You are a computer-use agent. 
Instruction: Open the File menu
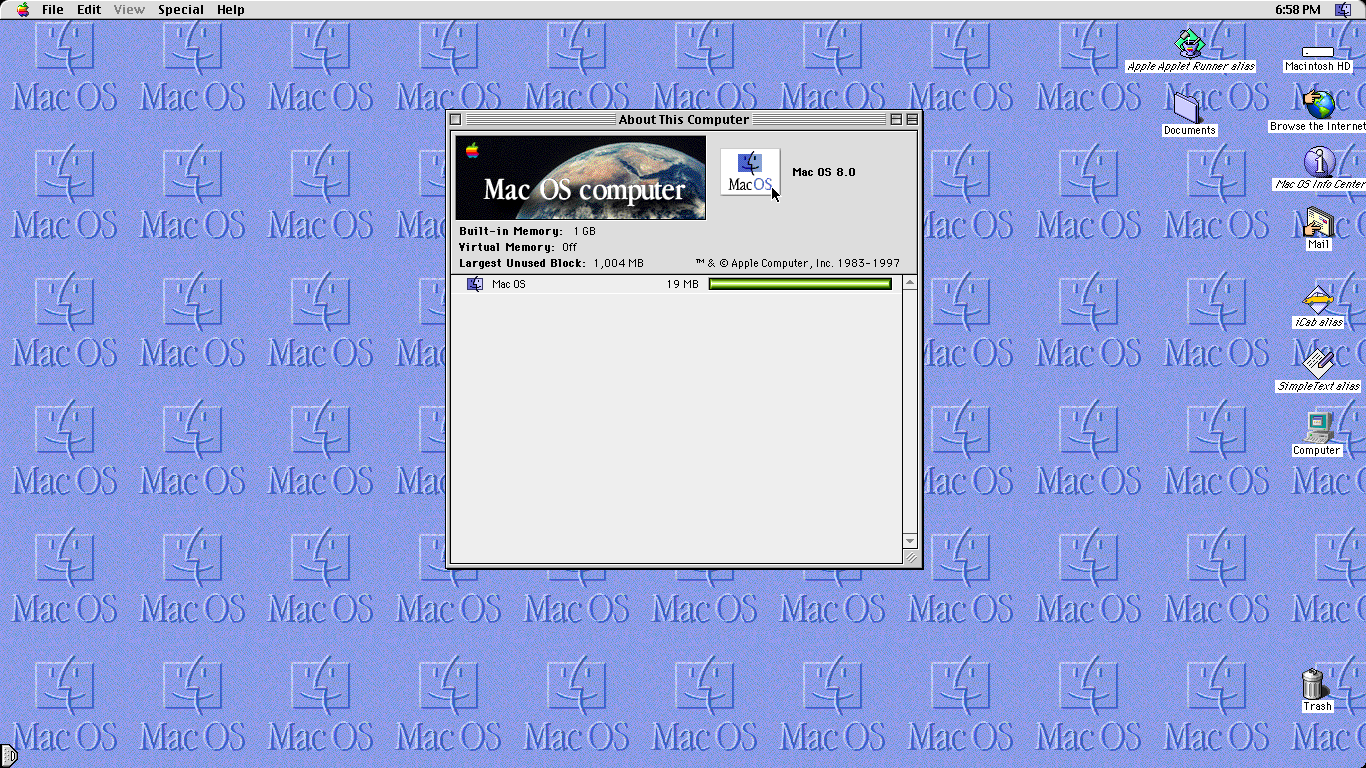pyautogui.click(x=52, y=10)
